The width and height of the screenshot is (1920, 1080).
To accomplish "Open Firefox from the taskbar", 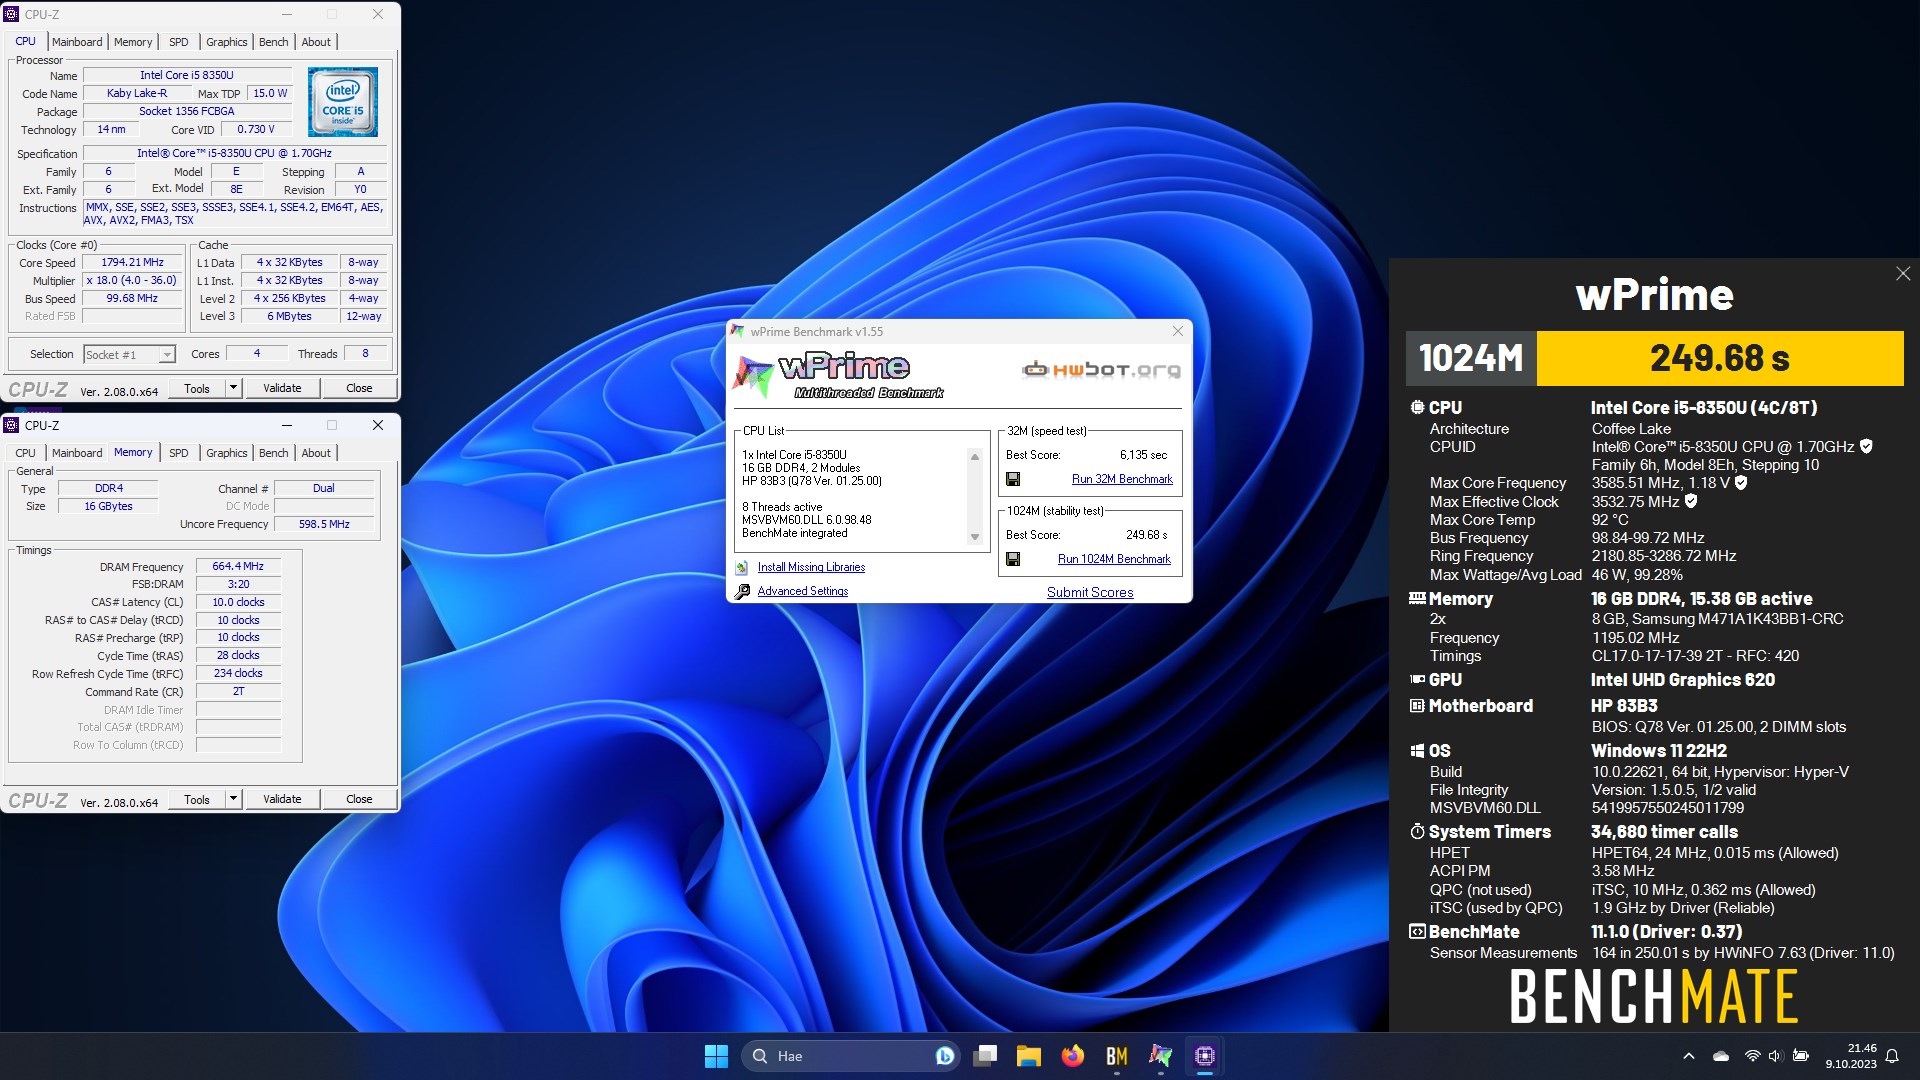I will pyautogui.click(x=1073, y=1056).
